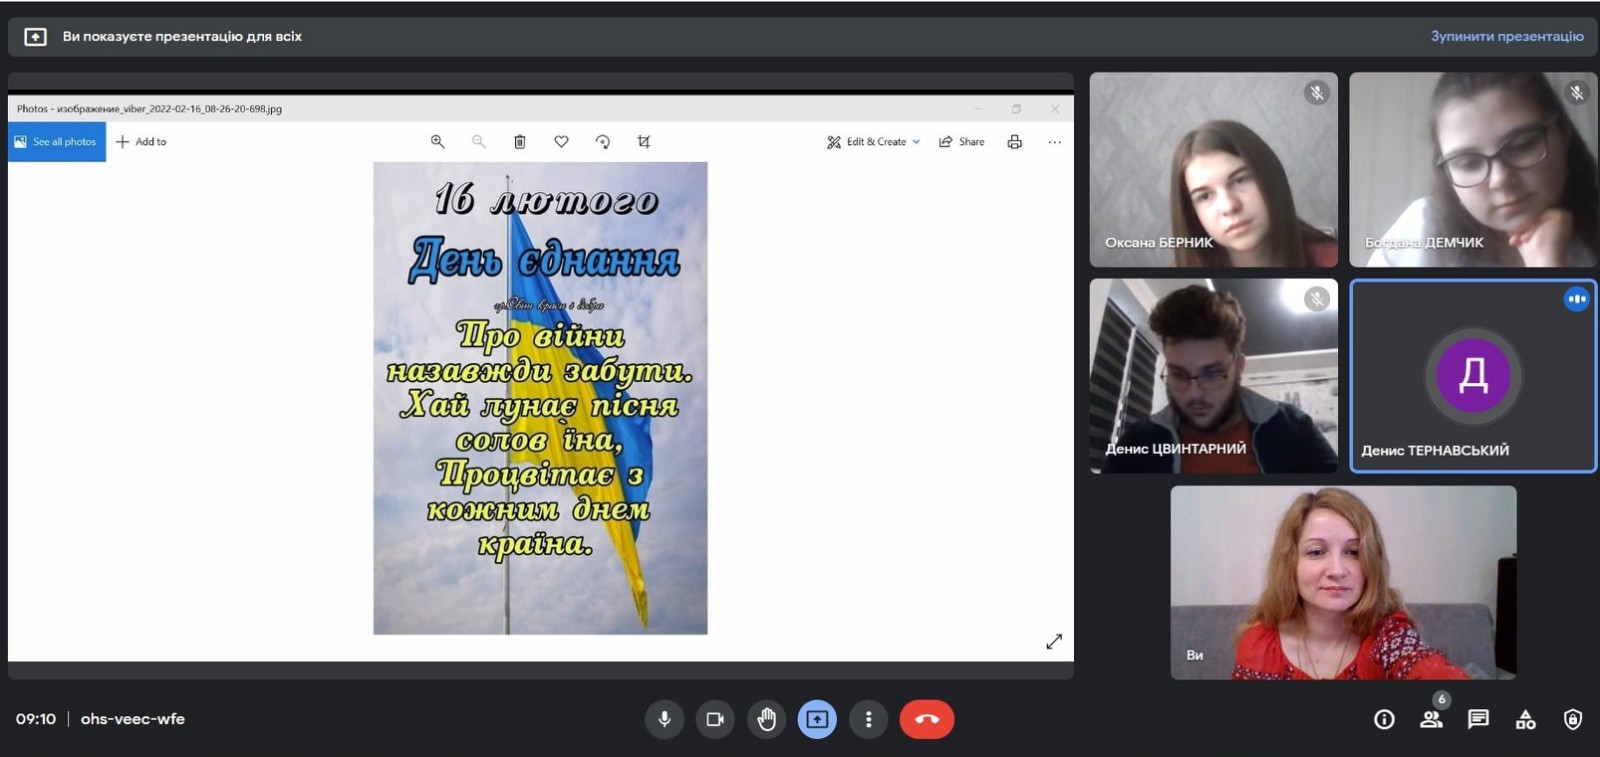Screen dimensions: 1600x757
Task: Rotate the photo using rotate icon
Action: [x=602, y=142]
